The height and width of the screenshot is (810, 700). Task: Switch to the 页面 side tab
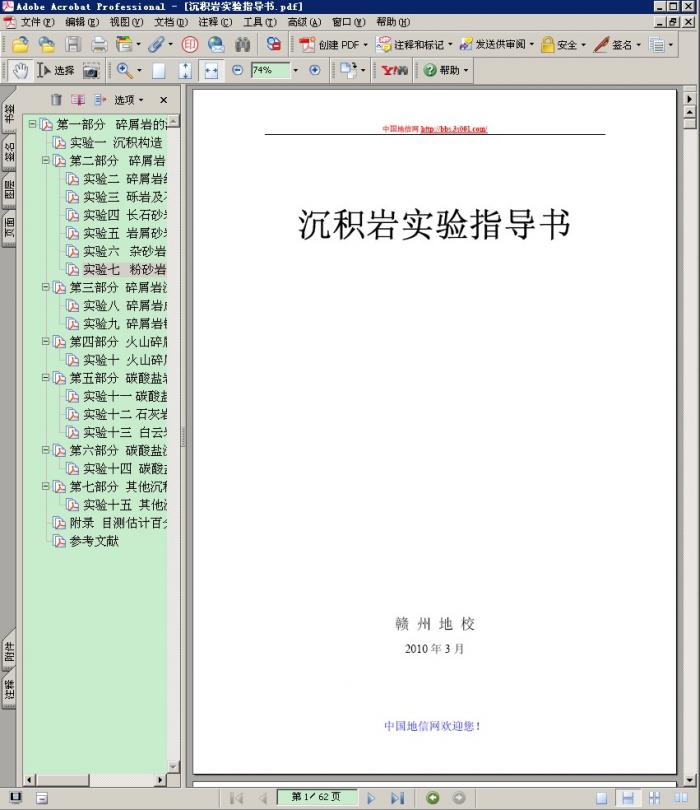tap(9, 227)
